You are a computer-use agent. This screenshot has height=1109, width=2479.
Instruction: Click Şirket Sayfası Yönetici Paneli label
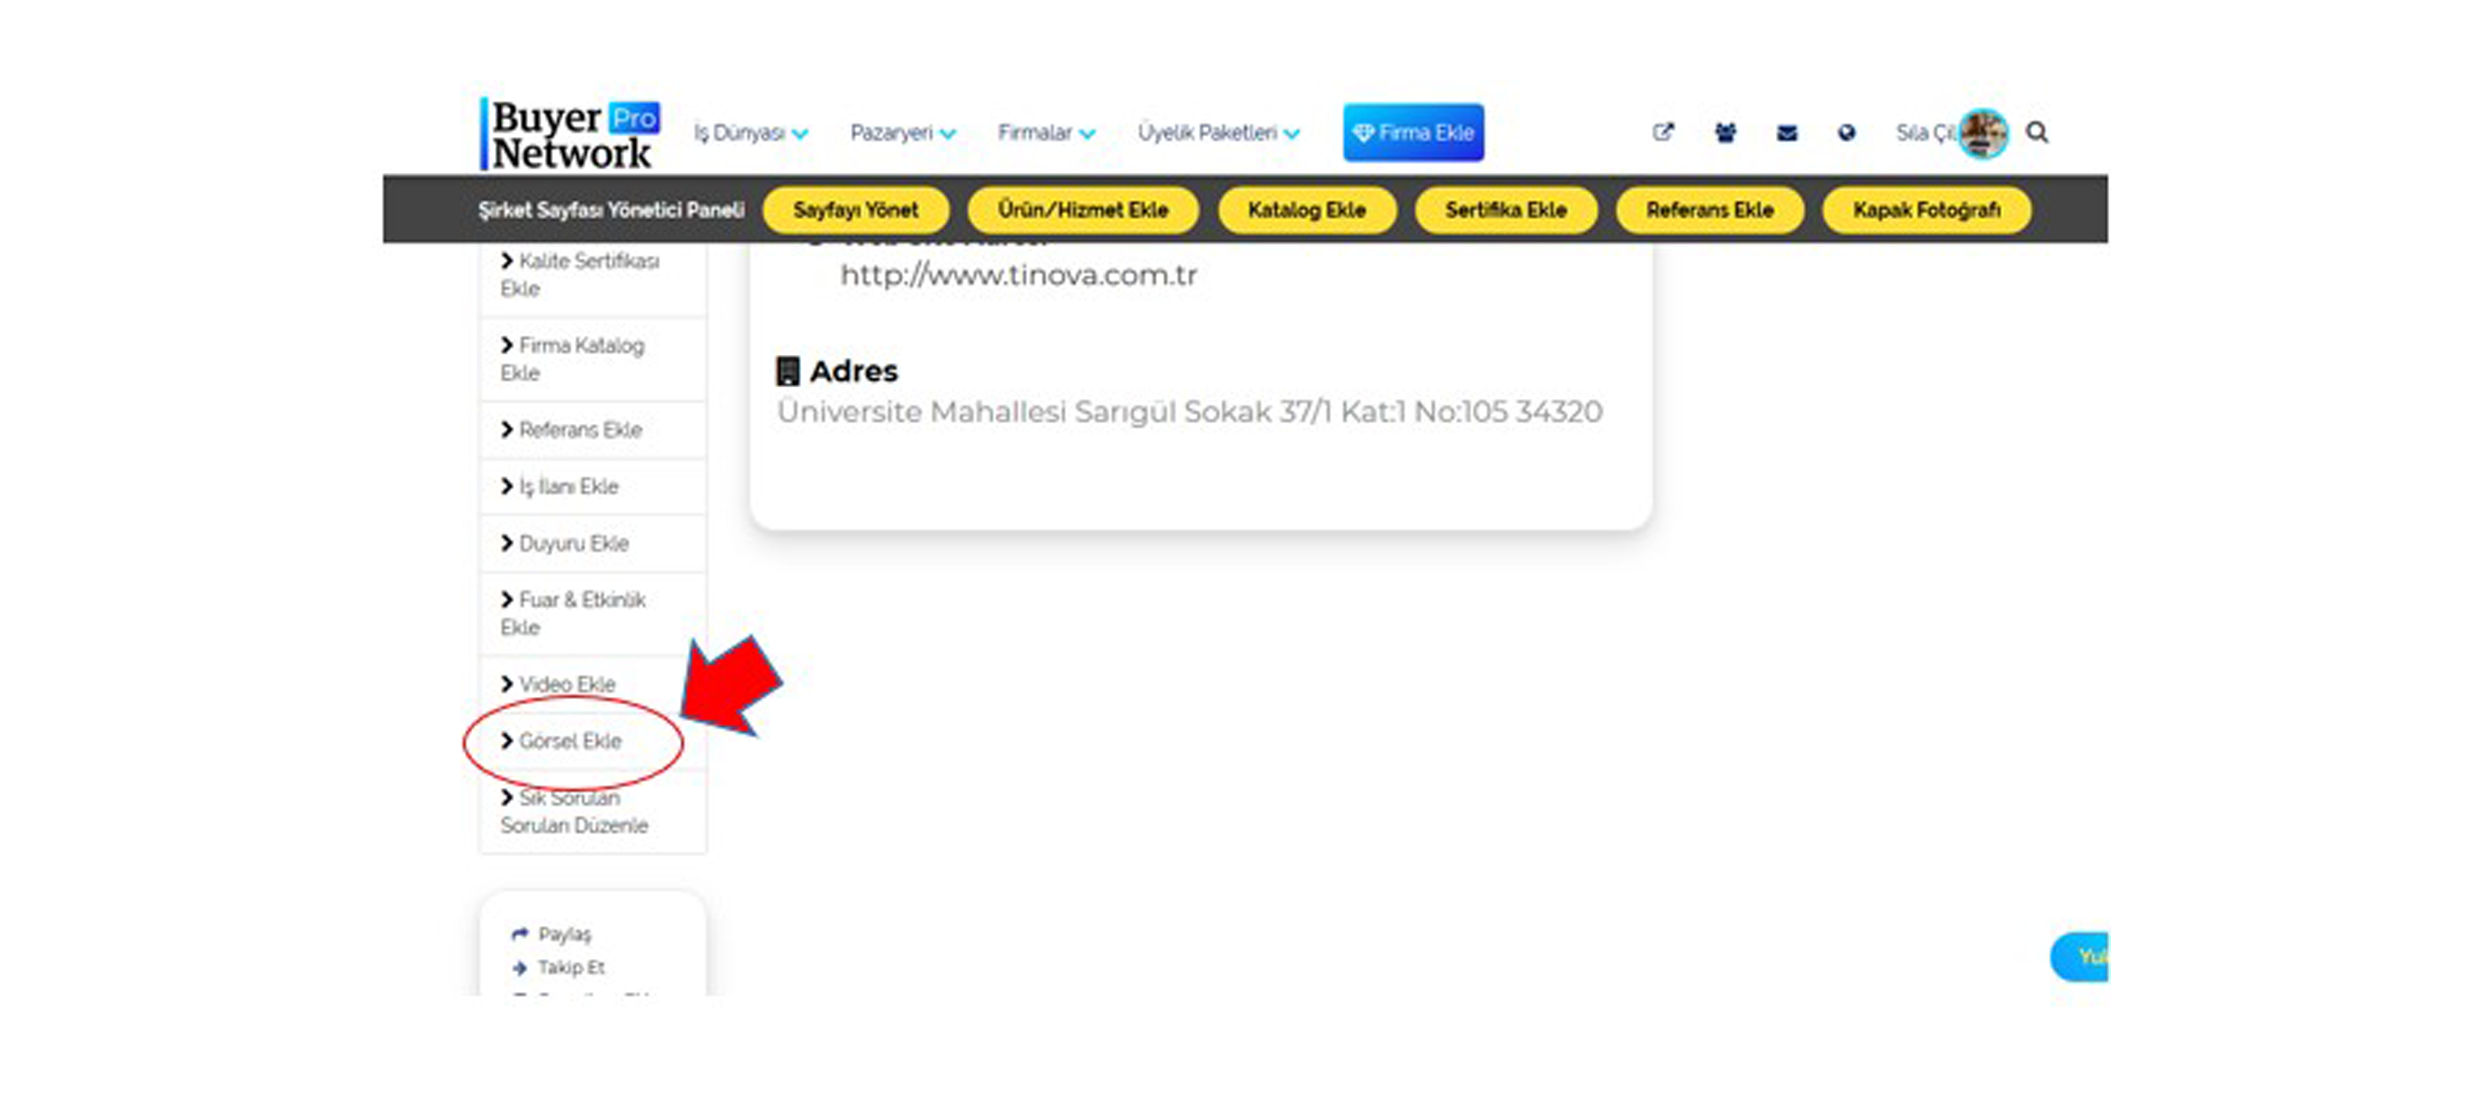611,210
